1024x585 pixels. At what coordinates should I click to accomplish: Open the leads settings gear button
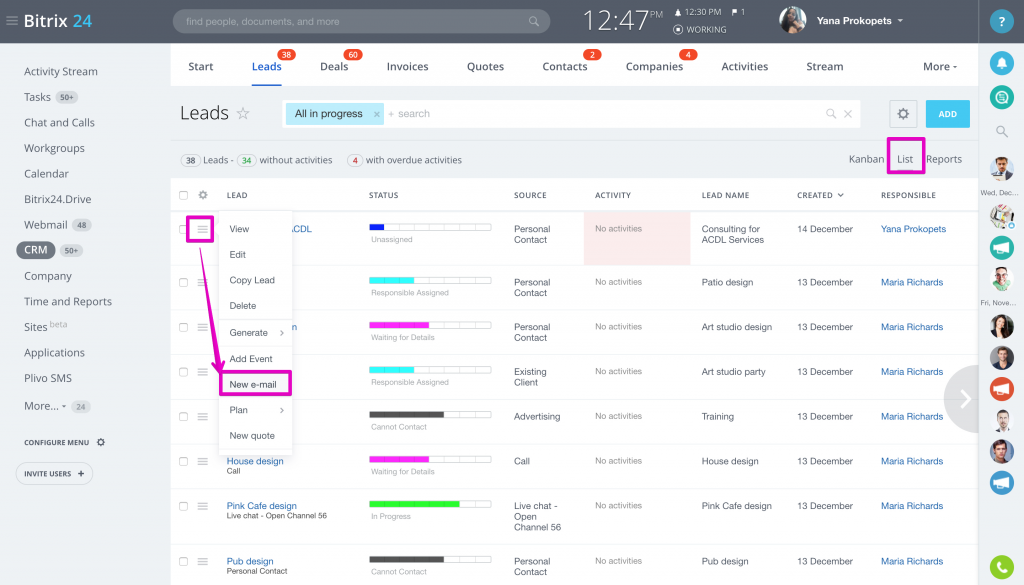click(x=903, y=114)
